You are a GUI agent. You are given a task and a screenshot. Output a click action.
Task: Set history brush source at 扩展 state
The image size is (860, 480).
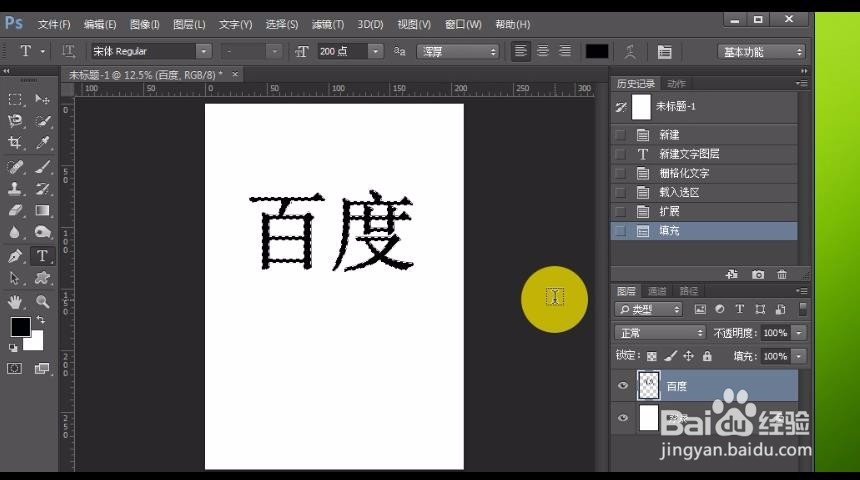tap(620, 212)
